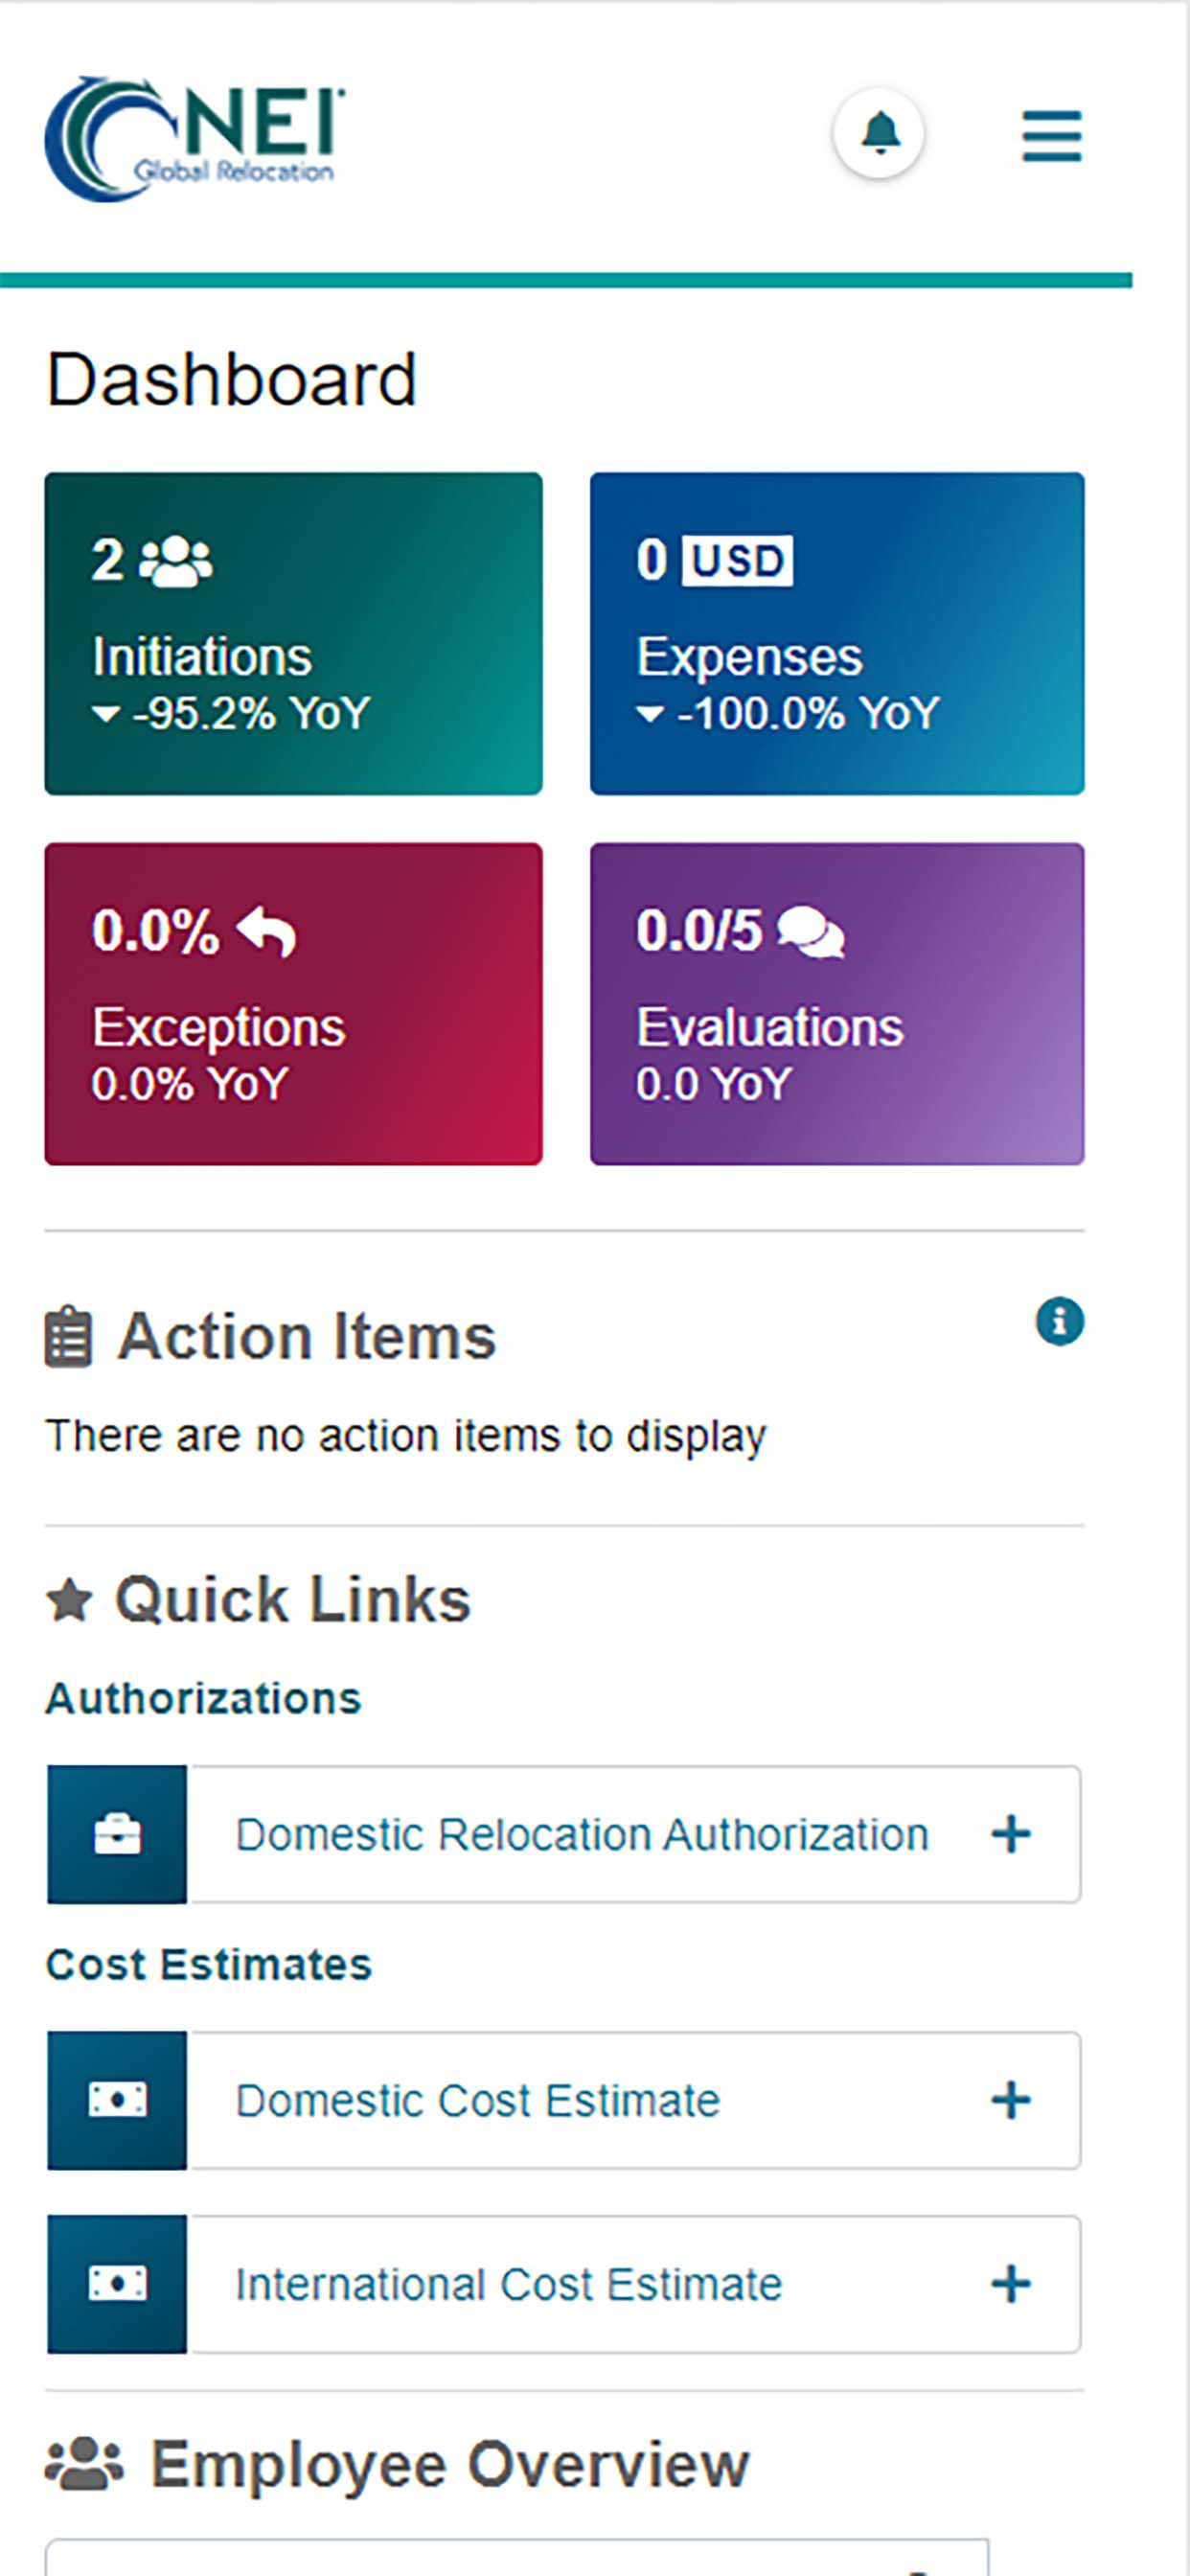Open Domestic Relocation Authorization link

pyautogui.click(x=582, y=1834)
